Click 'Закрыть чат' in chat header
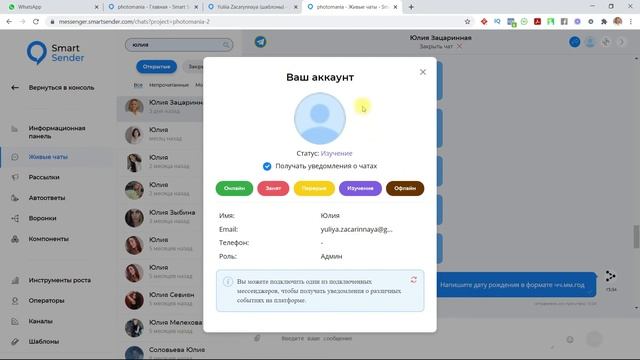The height and width of the screenshot is (360, 640). (440, 47)
